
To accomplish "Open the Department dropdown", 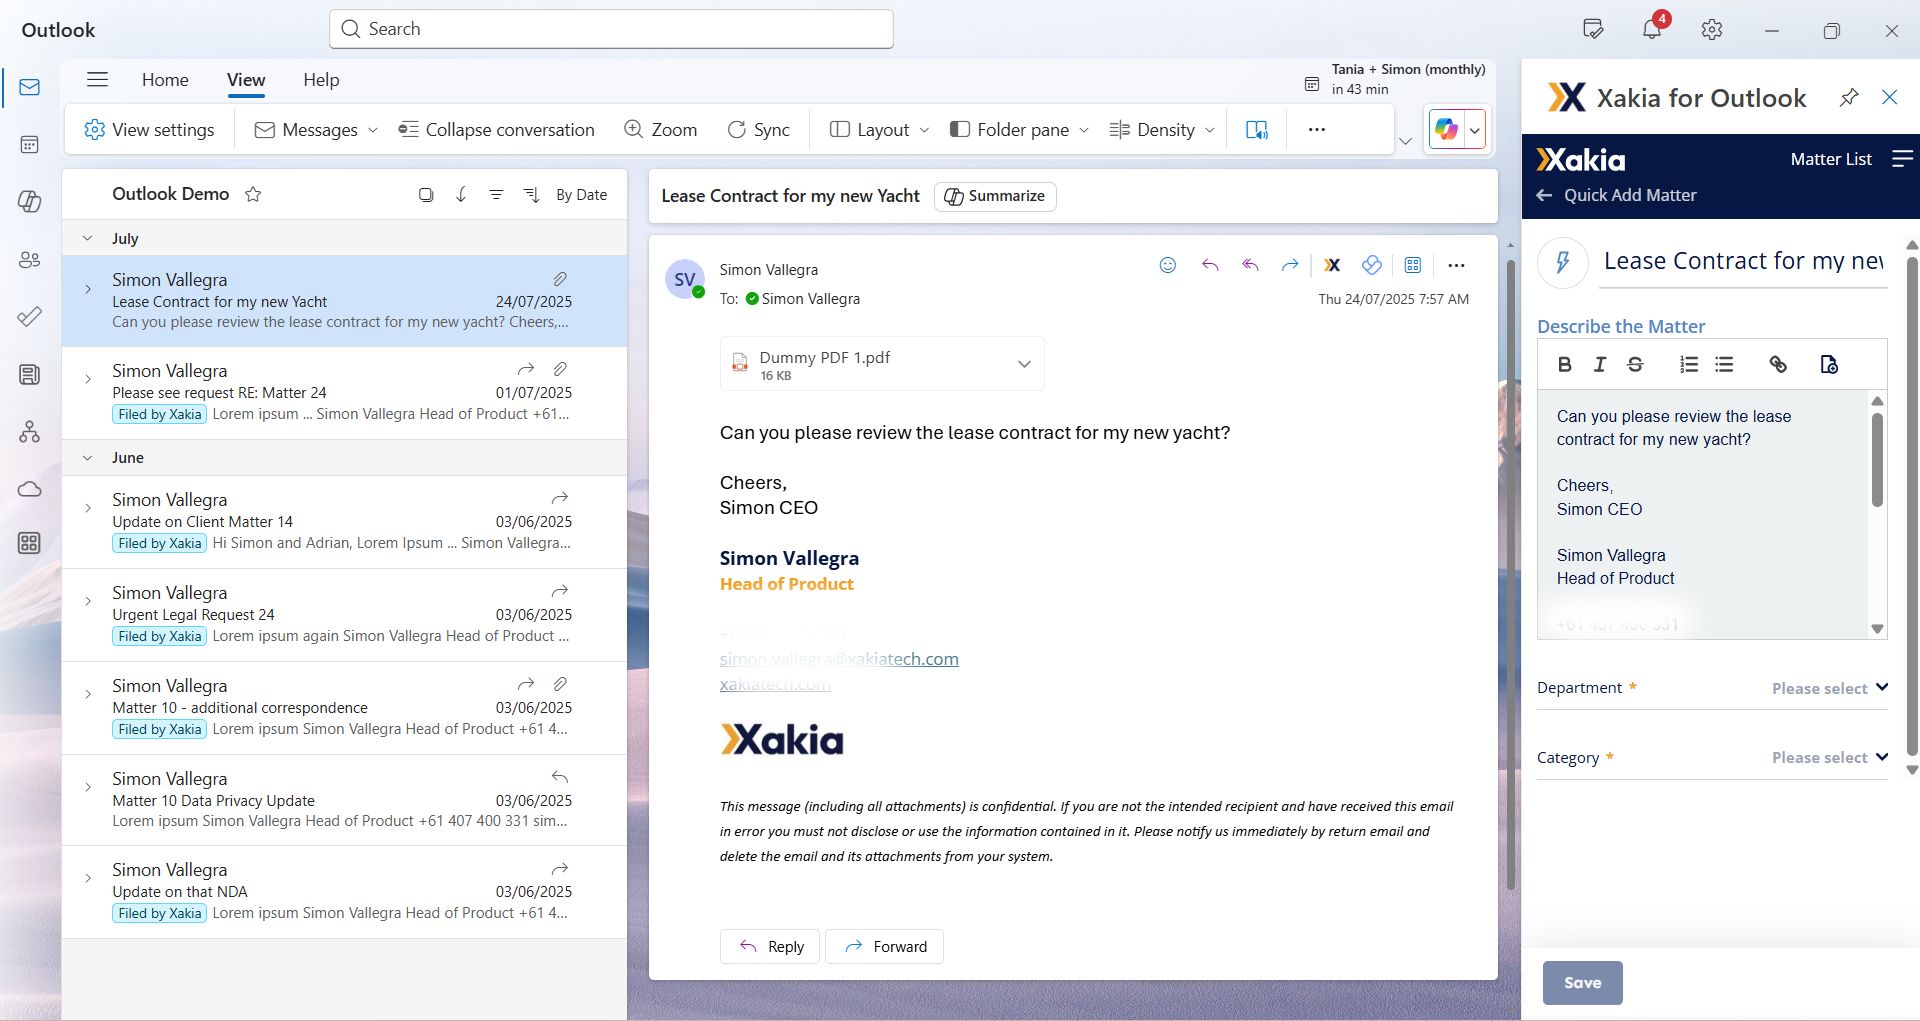I will pos(1828,688).
